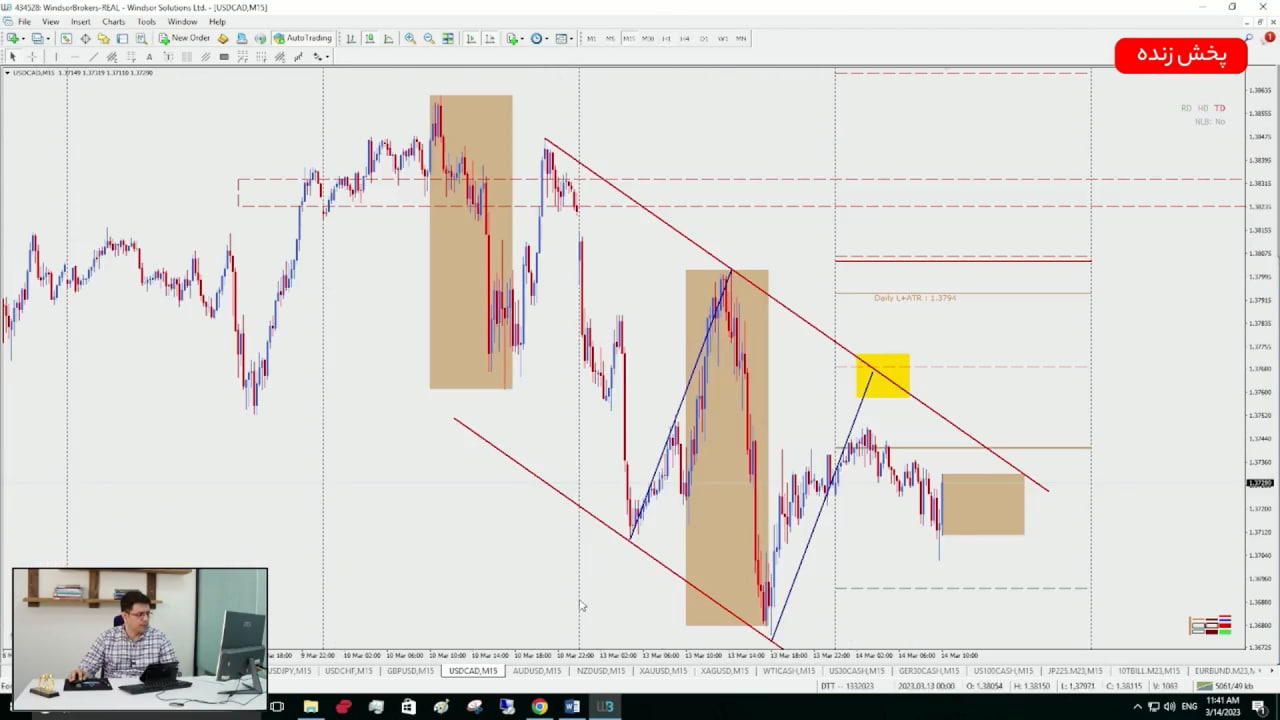Open Word from the taskbar

coord(572,707)
